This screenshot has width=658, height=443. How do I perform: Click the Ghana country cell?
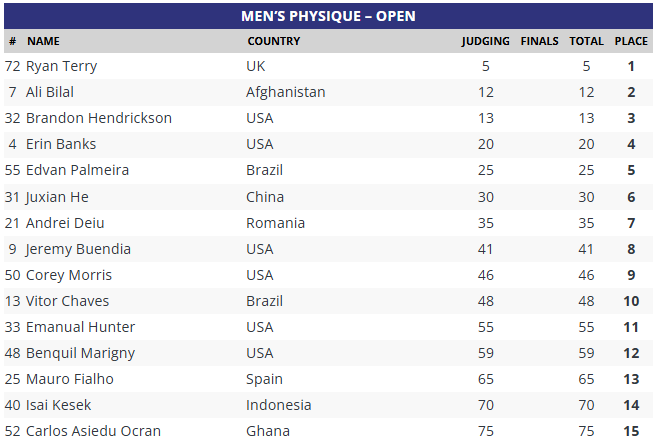[267, 431]
